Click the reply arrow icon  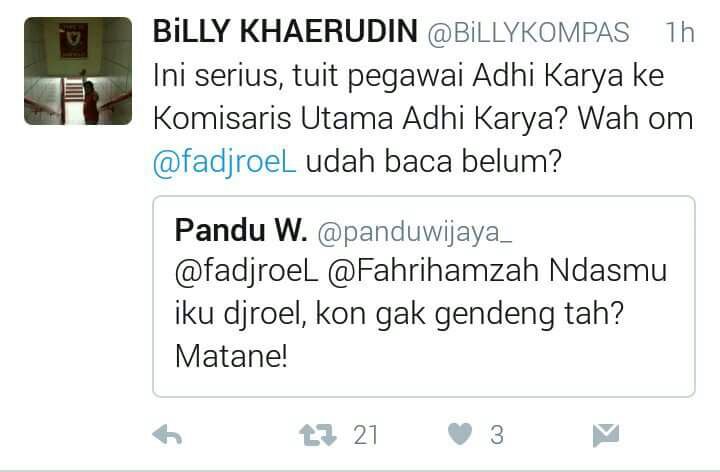tap(167, 435)
